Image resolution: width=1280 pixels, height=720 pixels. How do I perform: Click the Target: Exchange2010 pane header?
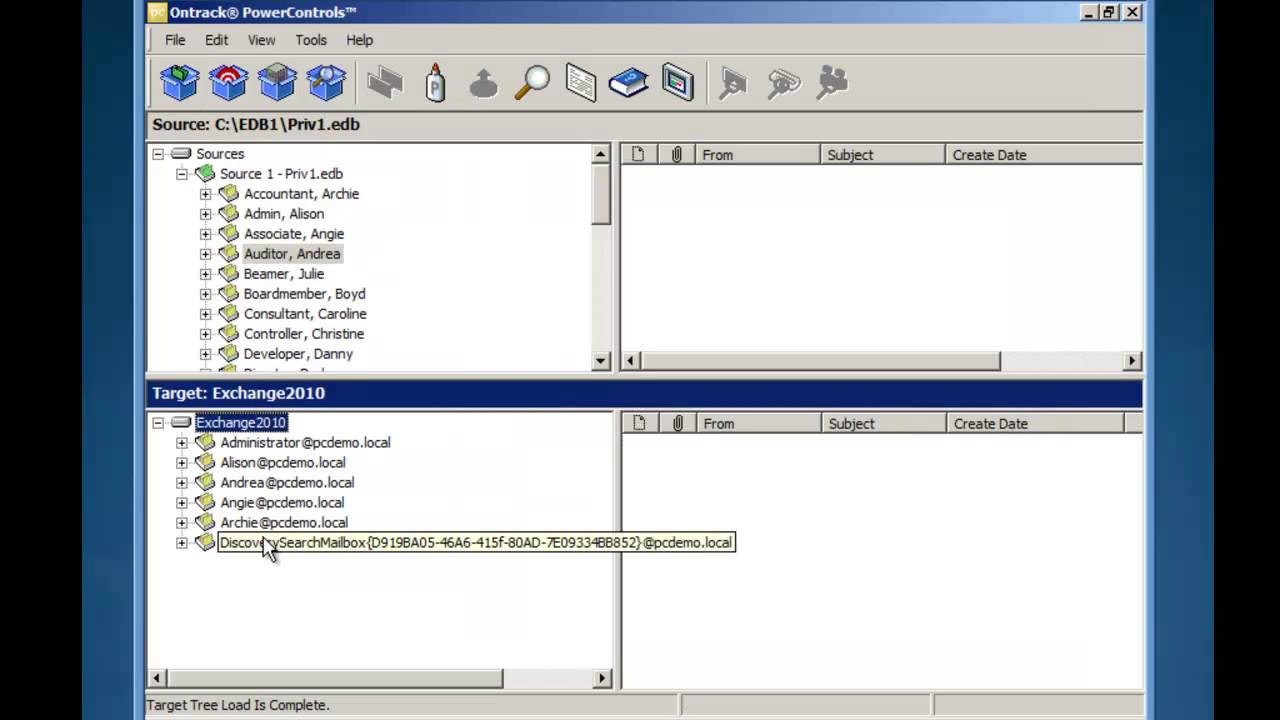coord(645,393)
